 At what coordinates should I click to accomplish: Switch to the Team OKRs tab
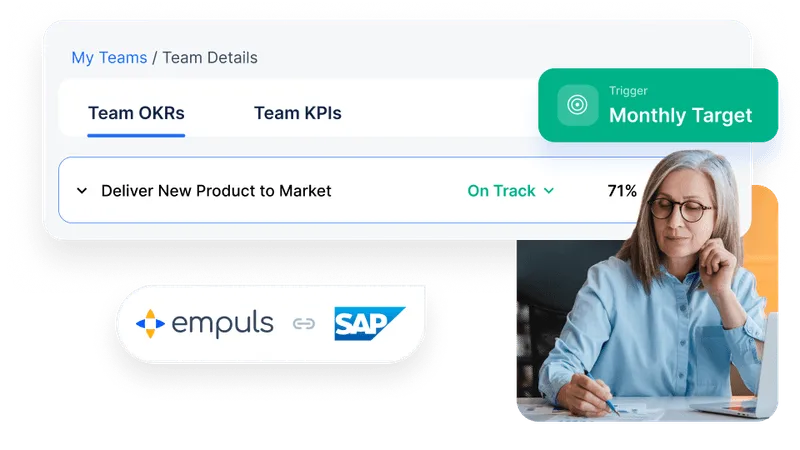point(136,113)
